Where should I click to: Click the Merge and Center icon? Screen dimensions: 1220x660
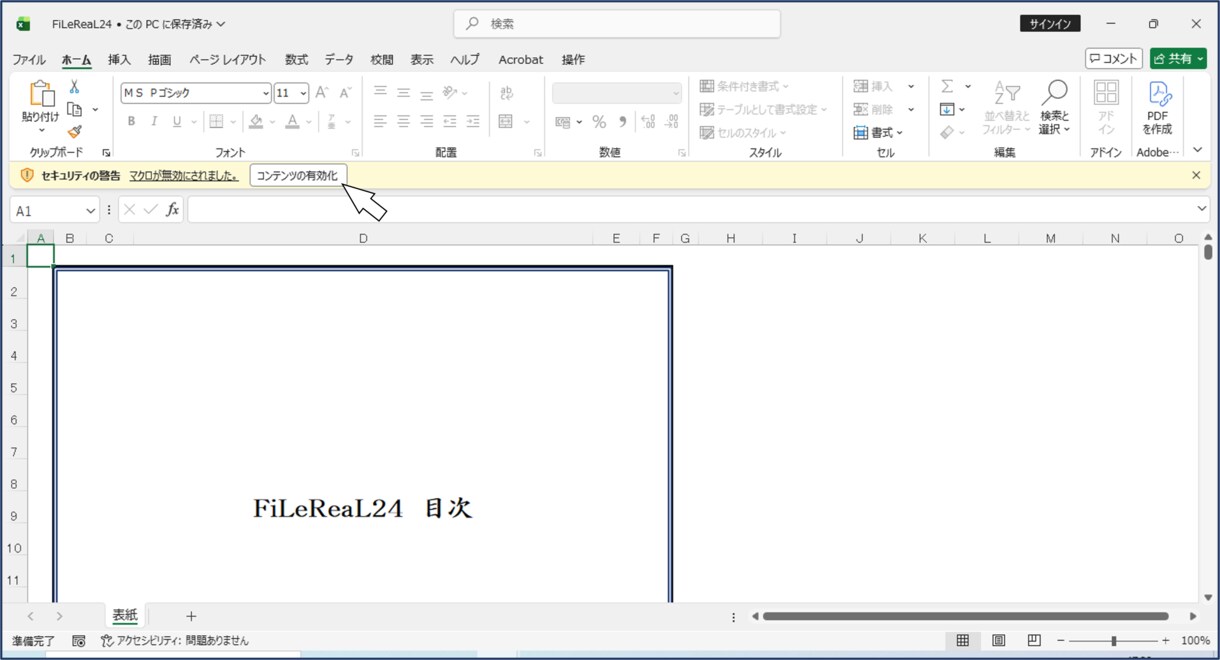[506, 122]
